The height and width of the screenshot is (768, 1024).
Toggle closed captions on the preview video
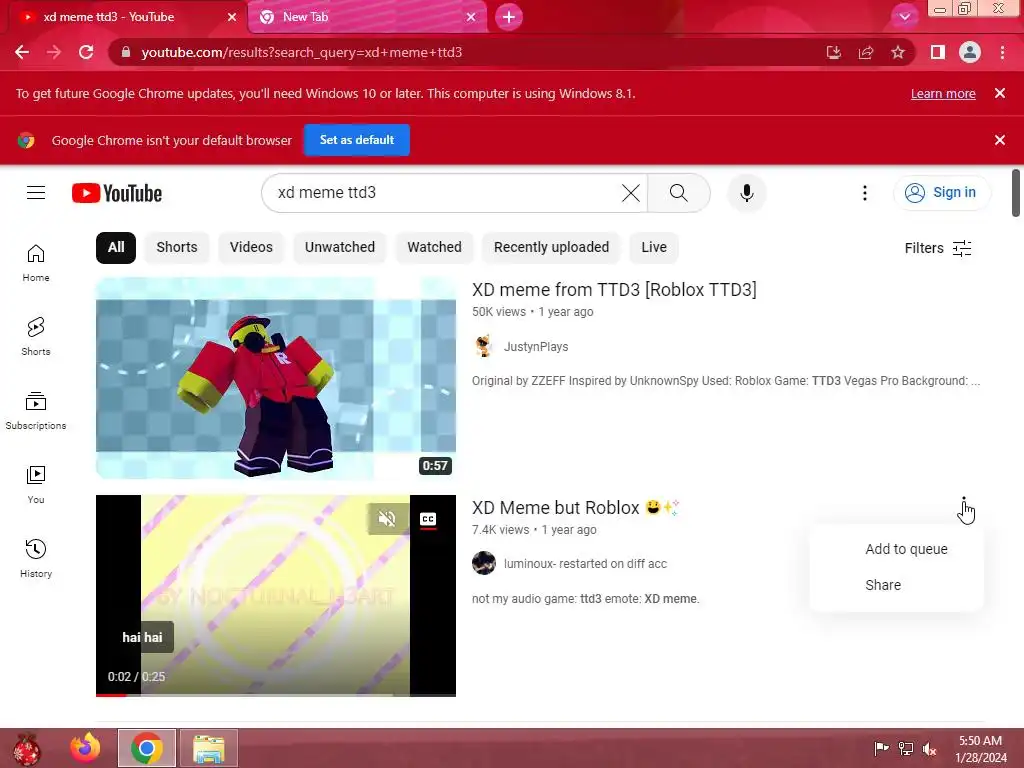(x=428, y=519)
